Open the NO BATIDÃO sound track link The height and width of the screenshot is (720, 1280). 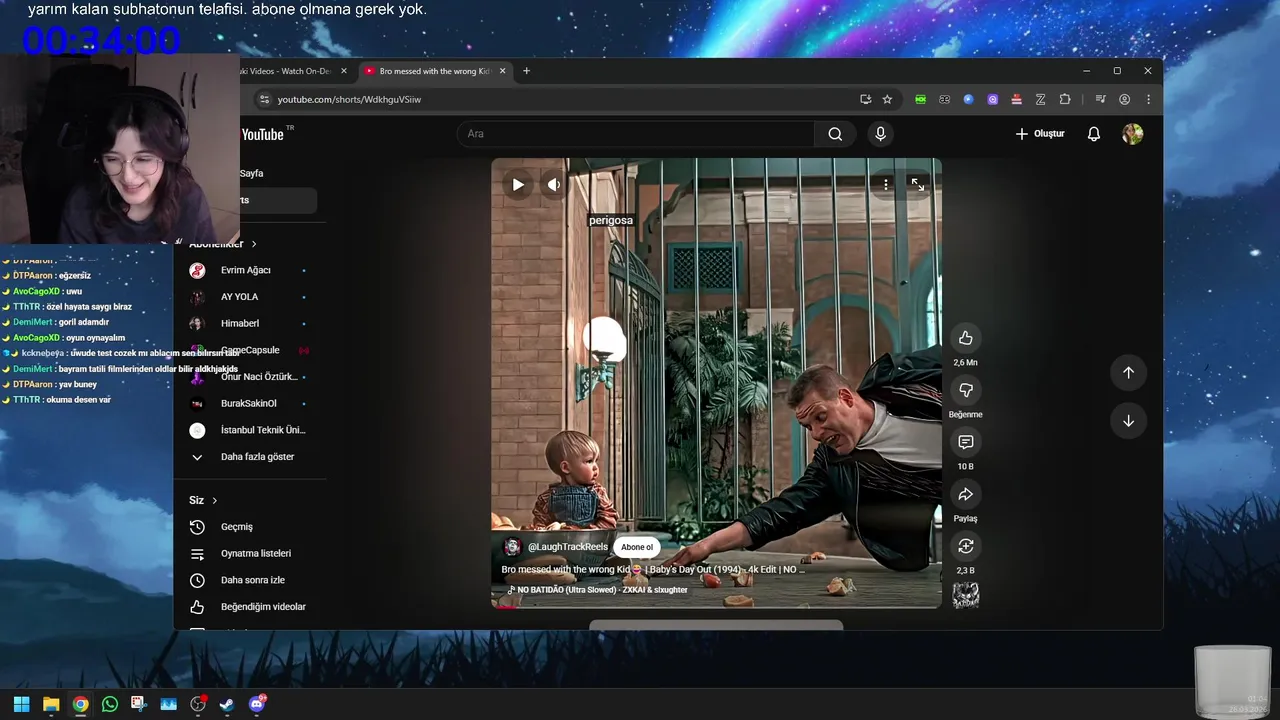coord(602,590)
